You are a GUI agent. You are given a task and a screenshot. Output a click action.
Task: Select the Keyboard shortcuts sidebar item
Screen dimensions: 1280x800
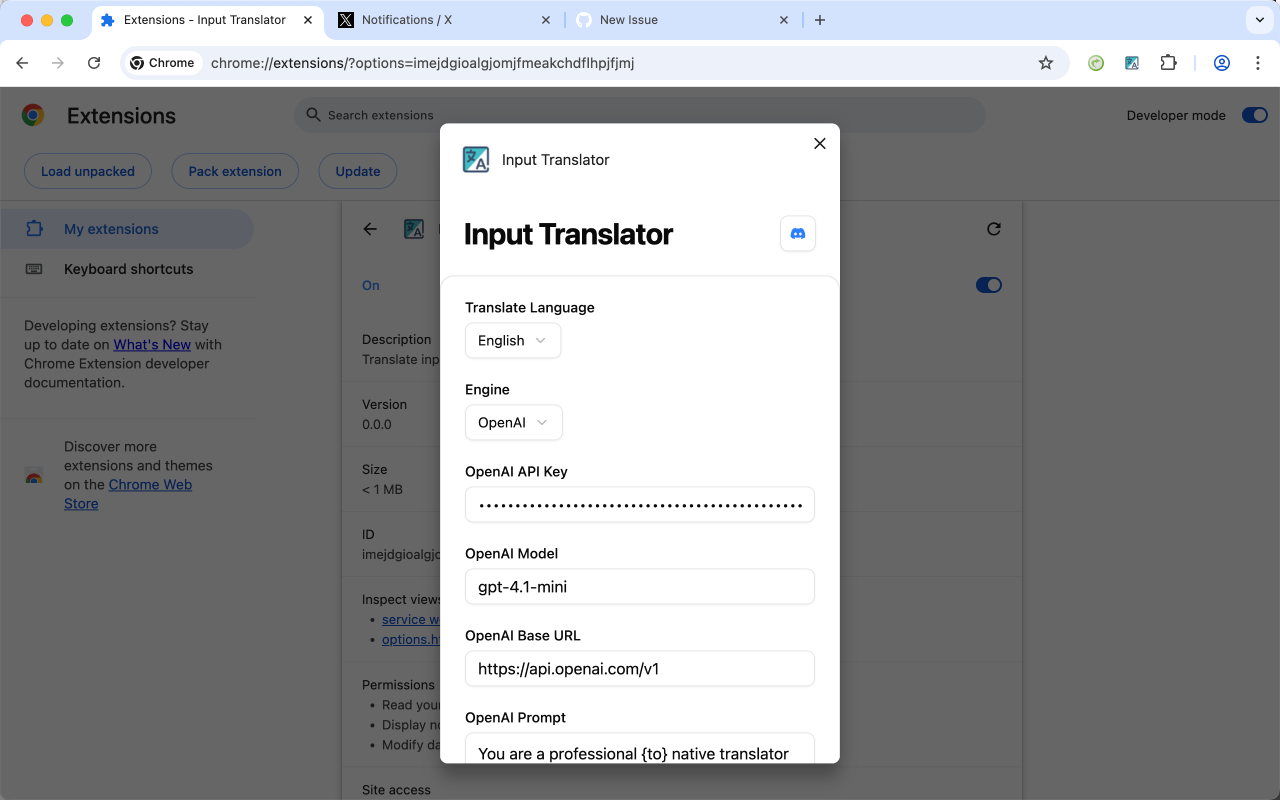(129, 268)
